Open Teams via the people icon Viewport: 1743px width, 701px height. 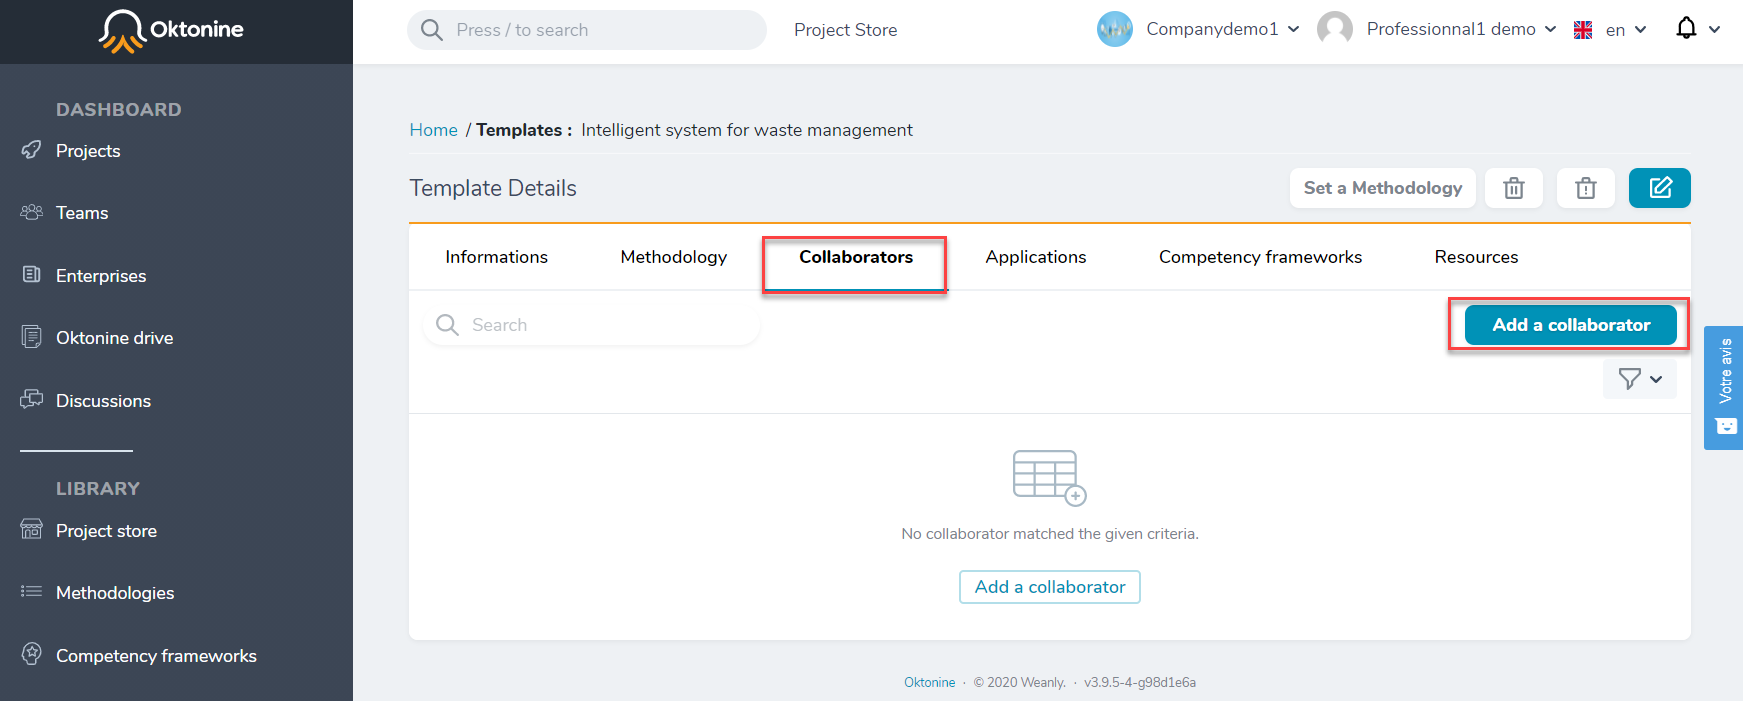pyautogui.click(x=32, y=212)
